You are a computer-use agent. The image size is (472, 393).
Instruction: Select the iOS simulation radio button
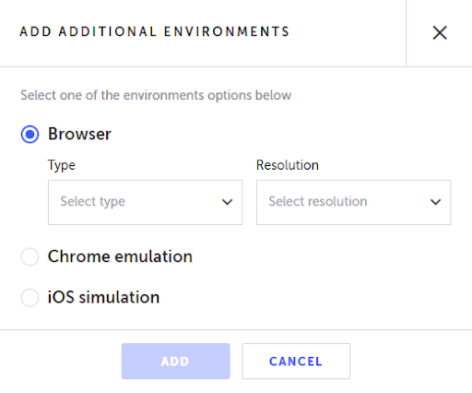tap(30, 297)
